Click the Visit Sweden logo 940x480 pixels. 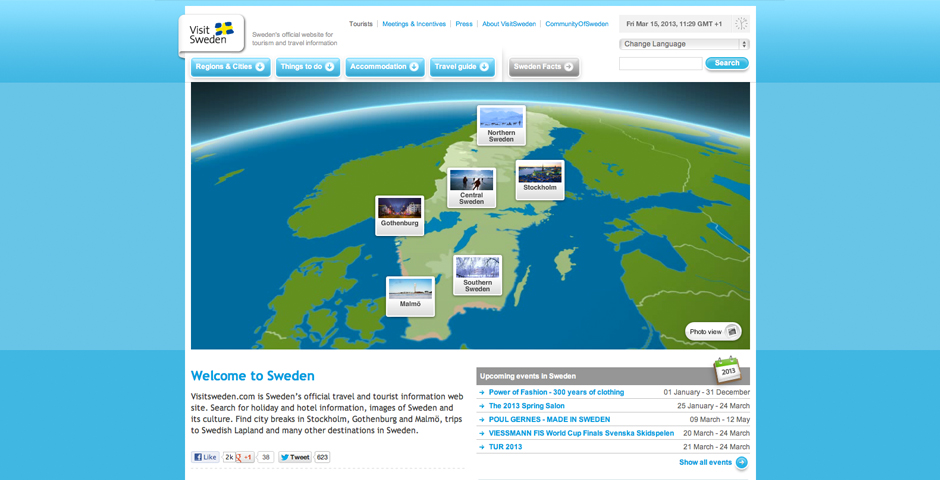(x=212, y=33)
